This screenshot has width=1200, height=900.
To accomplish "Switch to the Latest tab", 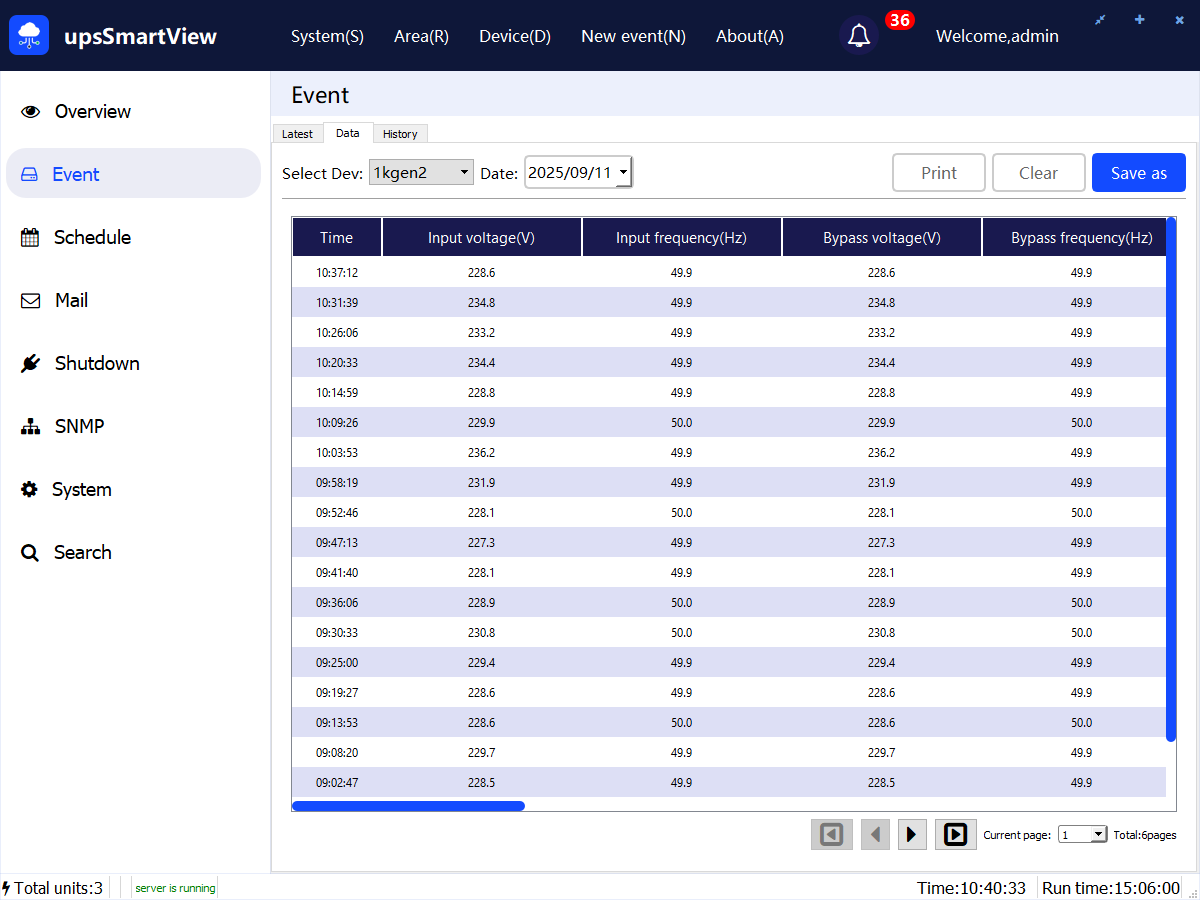I will pyautogui.click(x=297, y=134).
